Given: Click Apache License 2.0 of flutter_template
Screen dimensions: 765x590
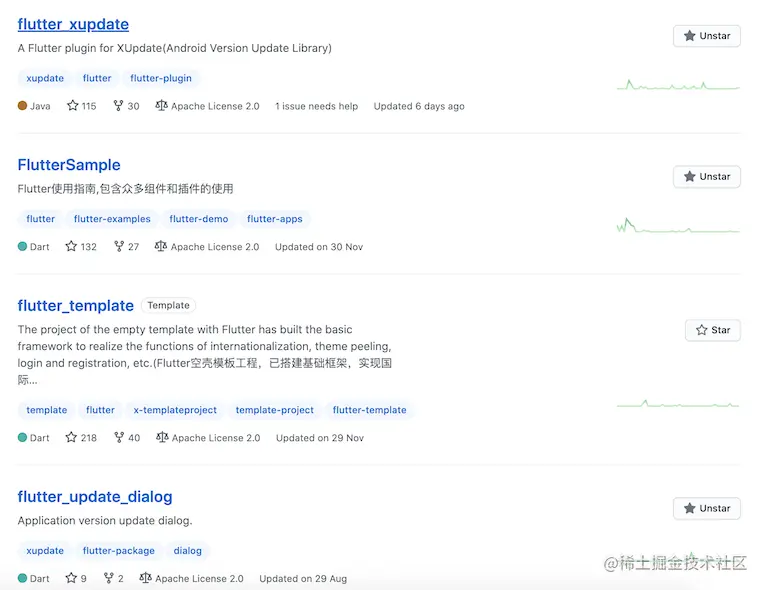Looking at the screenshot, I should coord(208,438).
